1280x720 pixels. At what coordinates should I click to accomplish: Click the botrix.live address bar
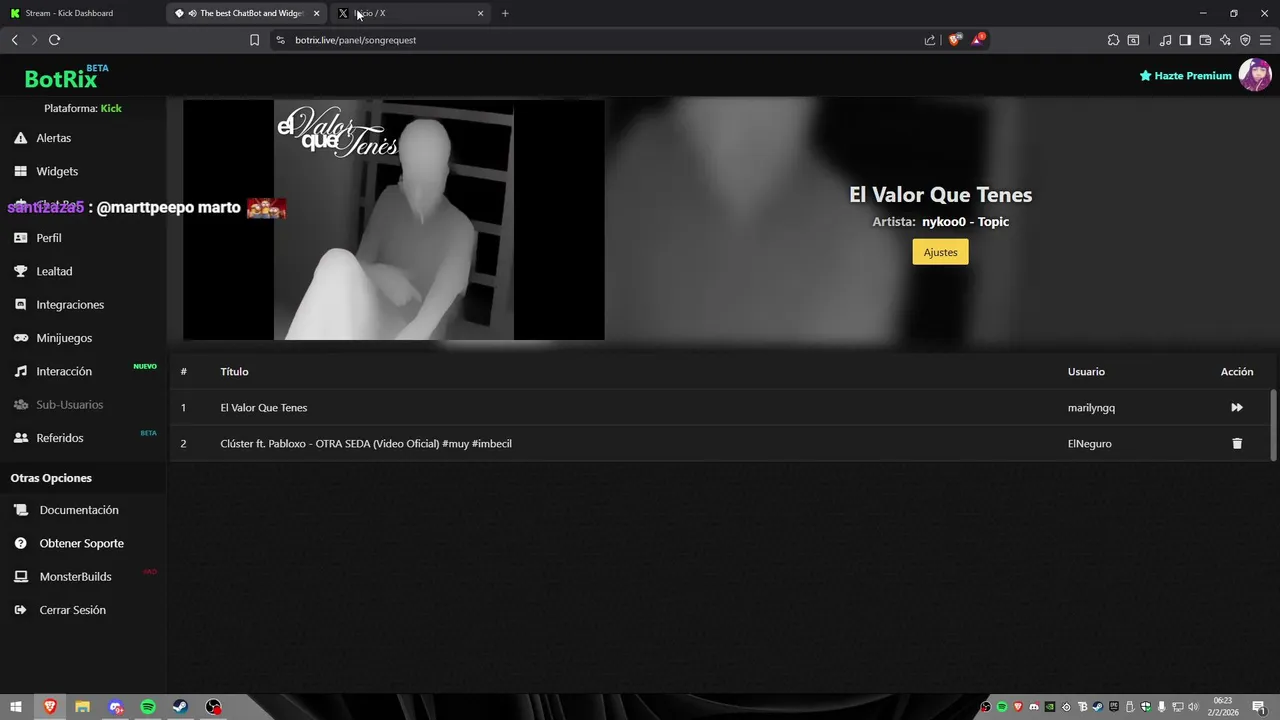pos(600,40)
